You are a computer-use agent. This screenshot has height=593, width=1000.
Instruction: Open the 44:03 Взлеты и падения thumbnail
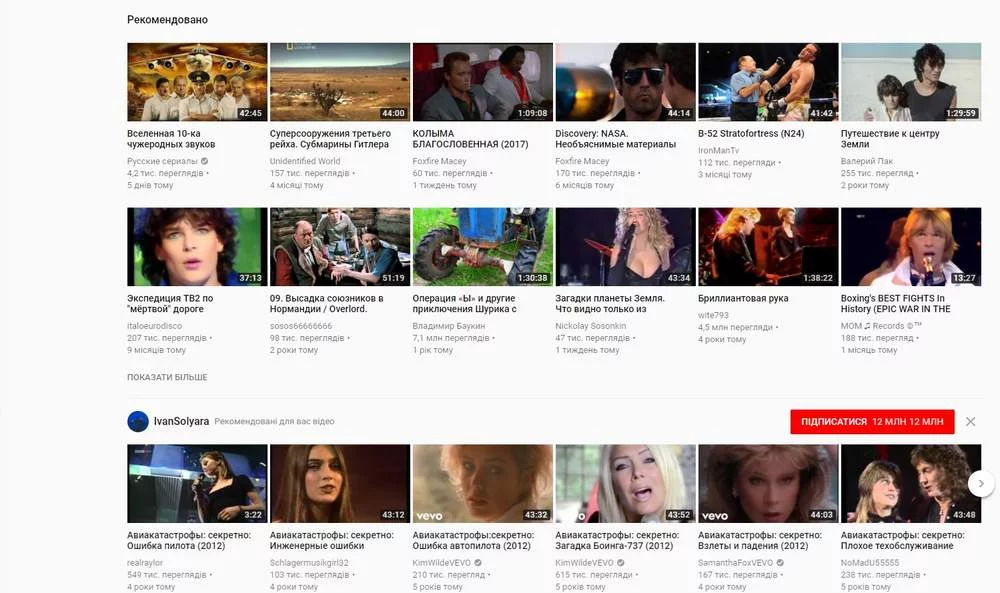coord(768,483)
